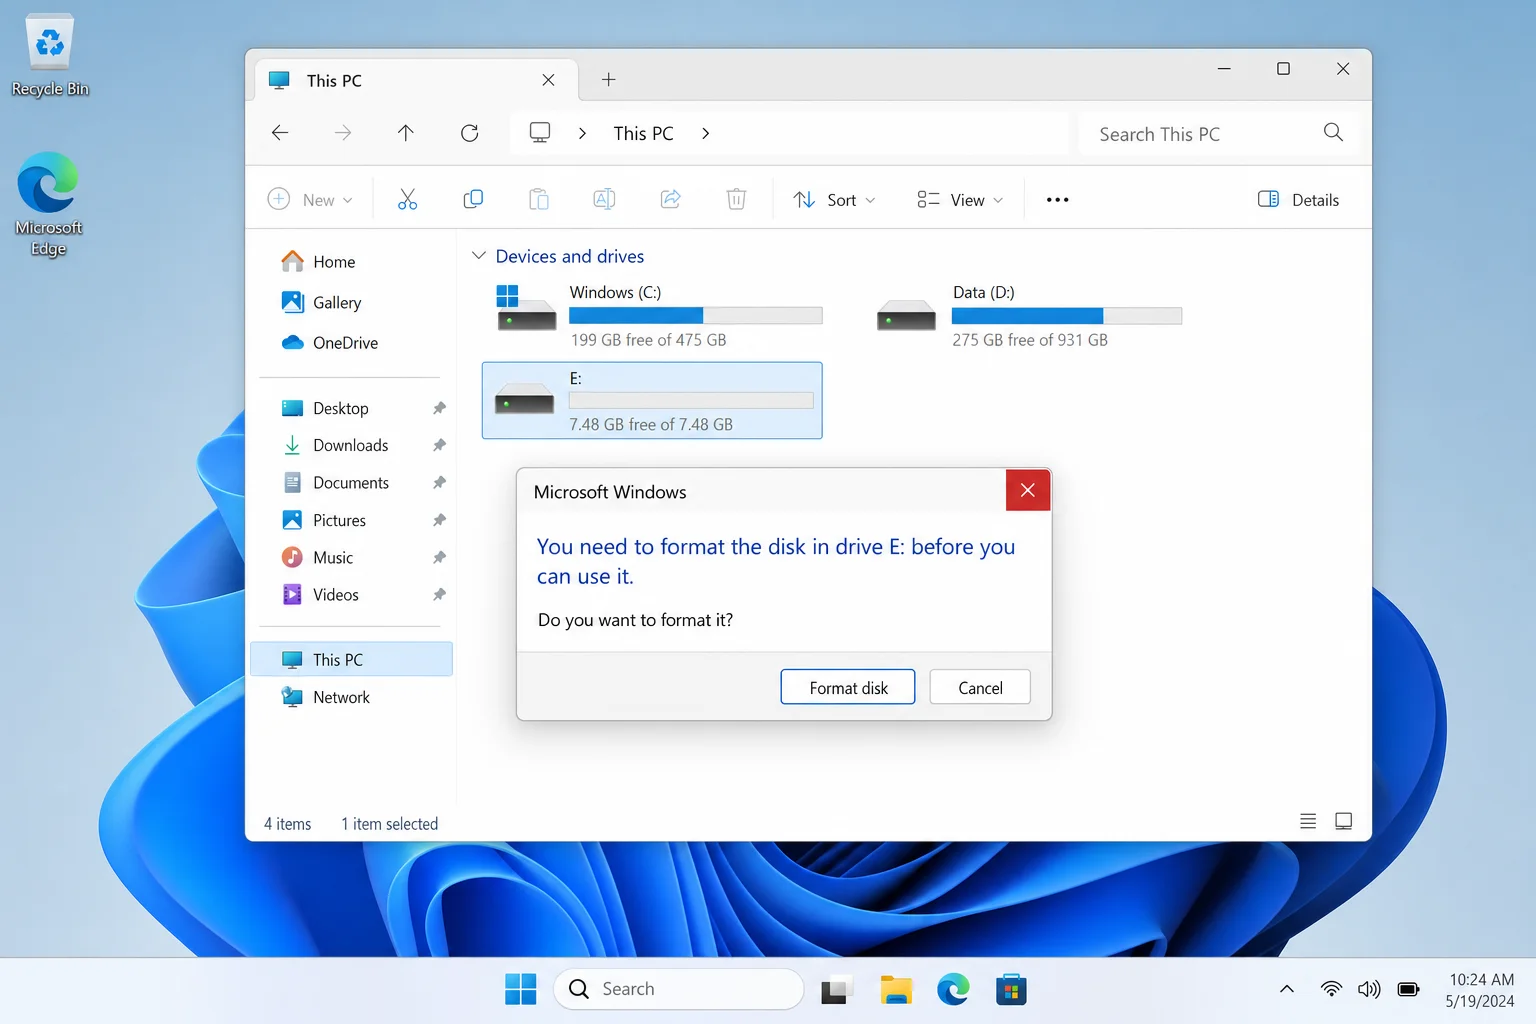Expand chevron after This PC in address bar
This screenshot has width=1536, height=1024.
point(705,133)
